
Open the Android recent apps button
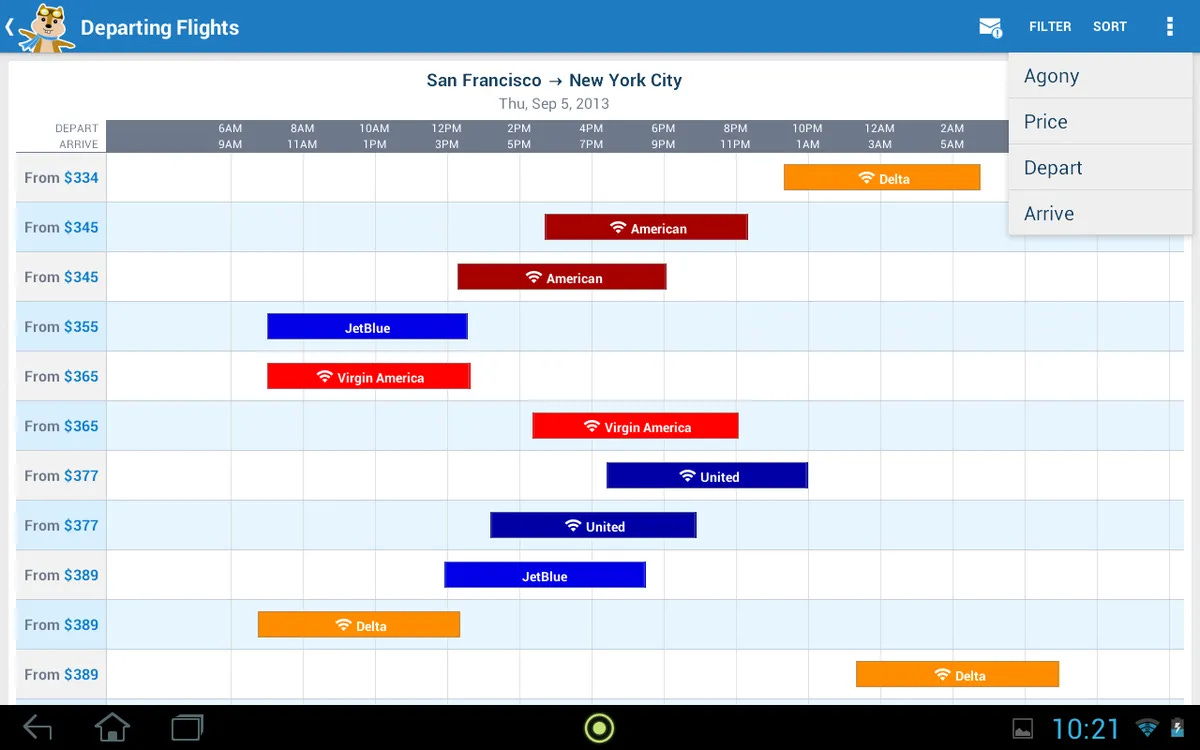(x=187, y=727)
